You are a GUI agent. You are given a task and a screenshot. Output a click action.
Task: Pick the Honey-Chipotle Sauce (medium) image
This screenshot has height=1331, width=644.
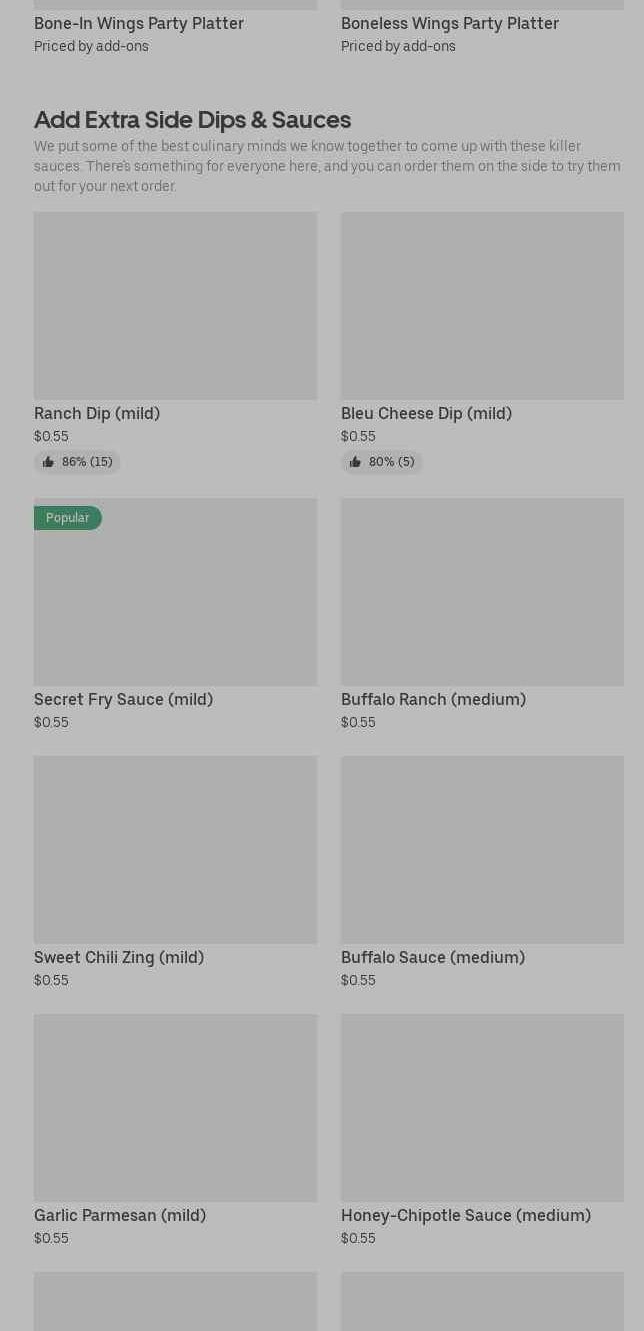[x=482, y=1107]
